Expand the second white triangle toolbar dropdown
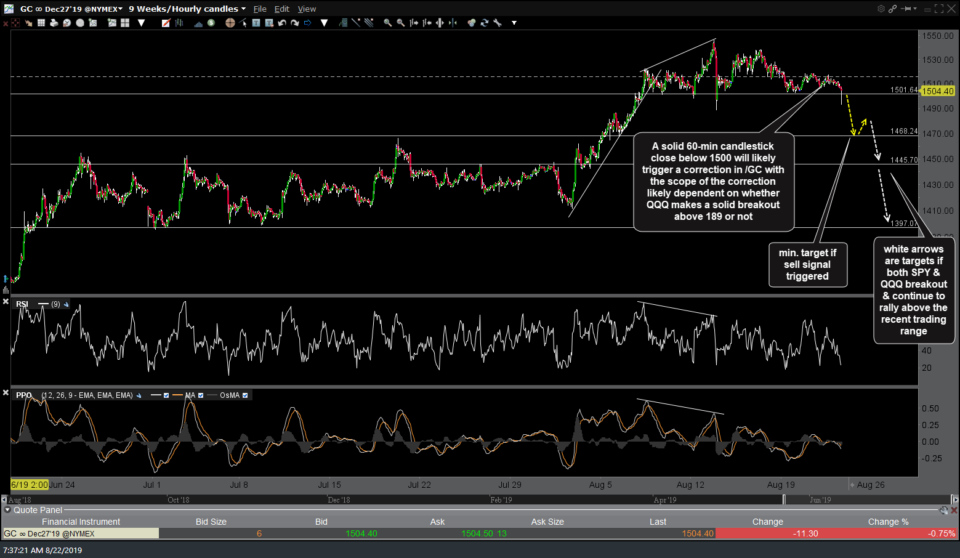This screenshot has width=960, height=558. click(324, 23)
